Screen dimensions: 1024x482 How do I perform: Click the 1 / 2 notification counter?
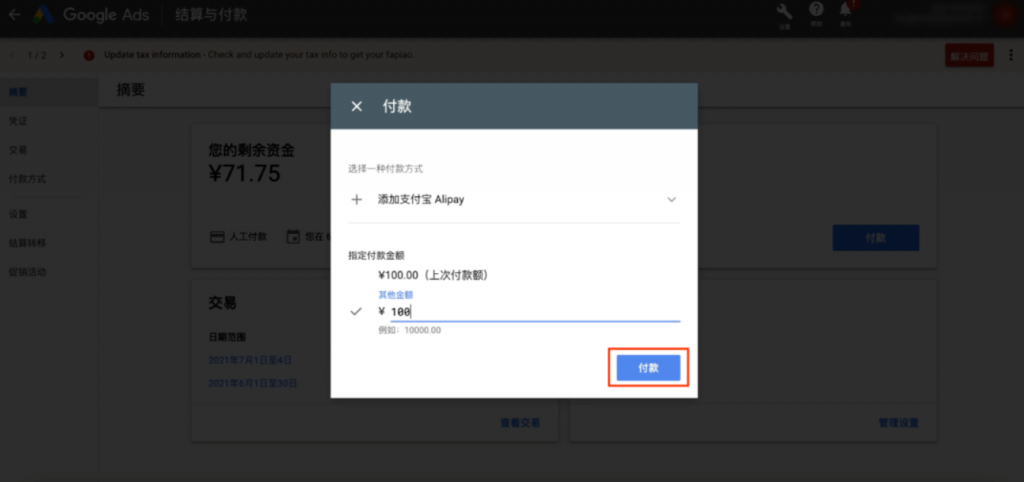tap(37, 55)
